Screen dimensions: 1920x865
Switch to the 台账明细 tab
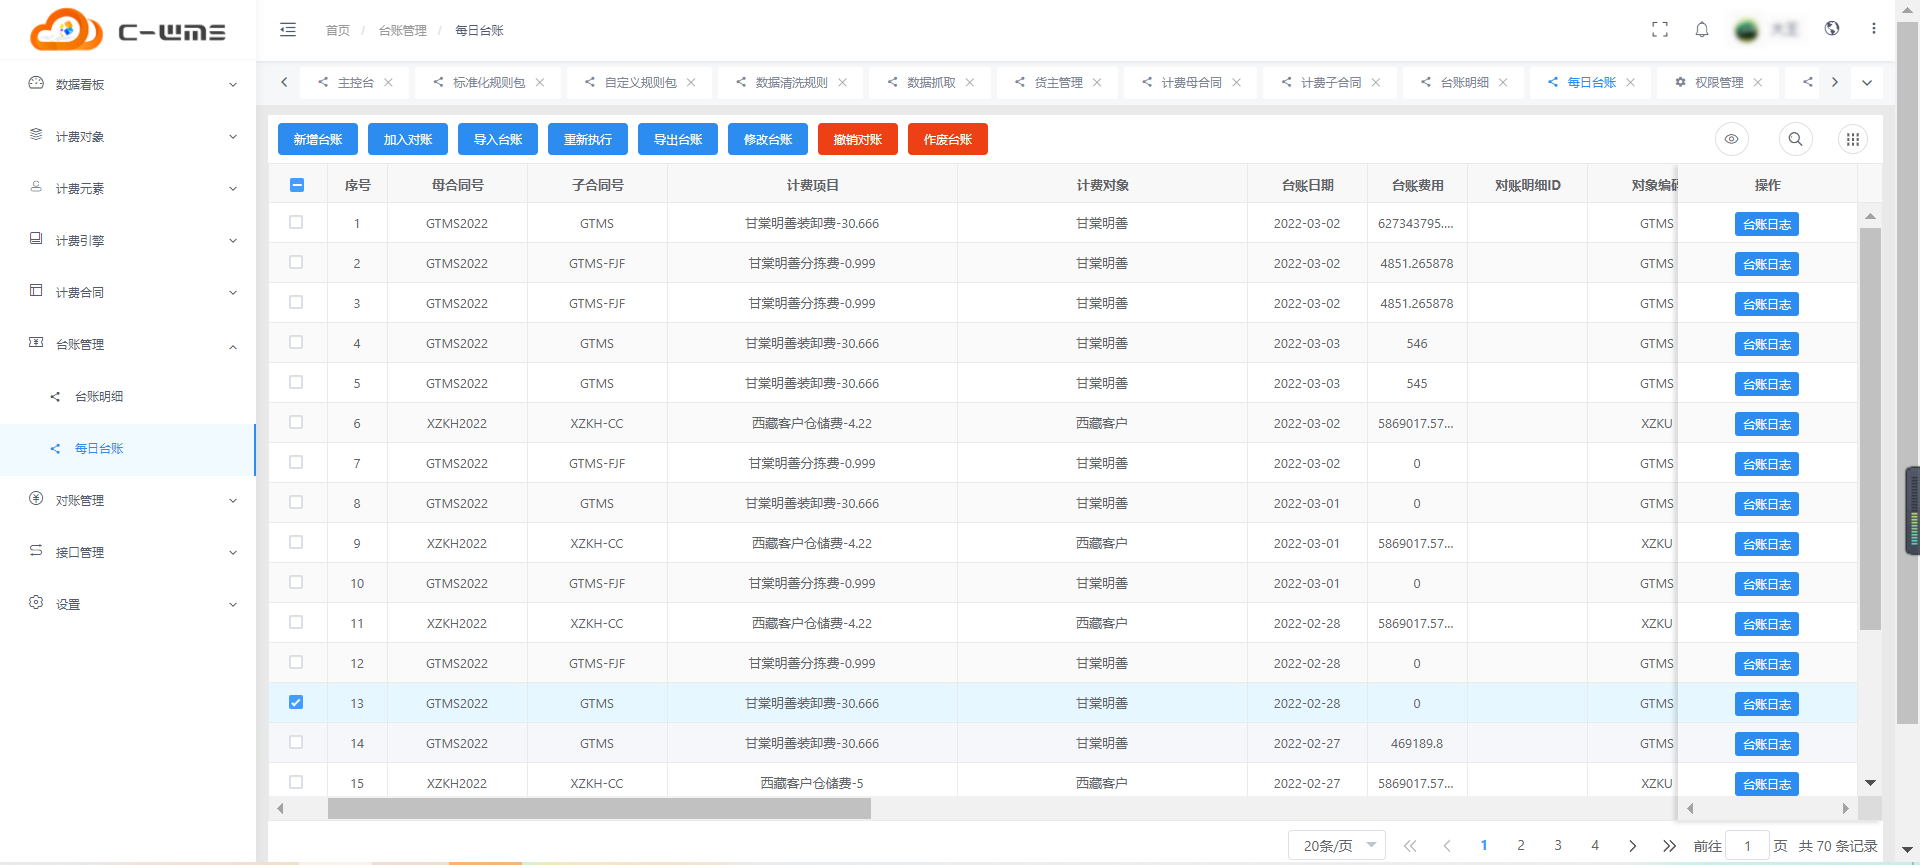point(1464,82)
